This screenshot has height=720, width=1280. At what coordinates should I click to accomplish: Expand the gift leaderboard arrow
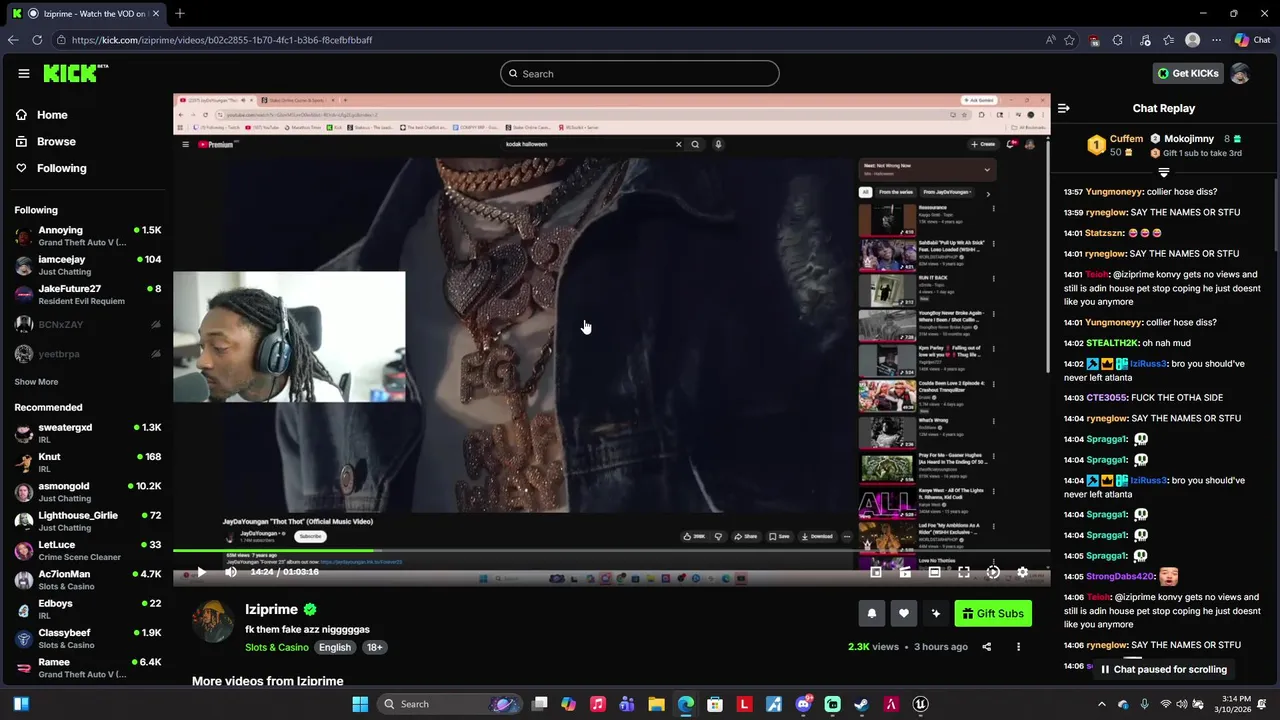click(1163, 173)
